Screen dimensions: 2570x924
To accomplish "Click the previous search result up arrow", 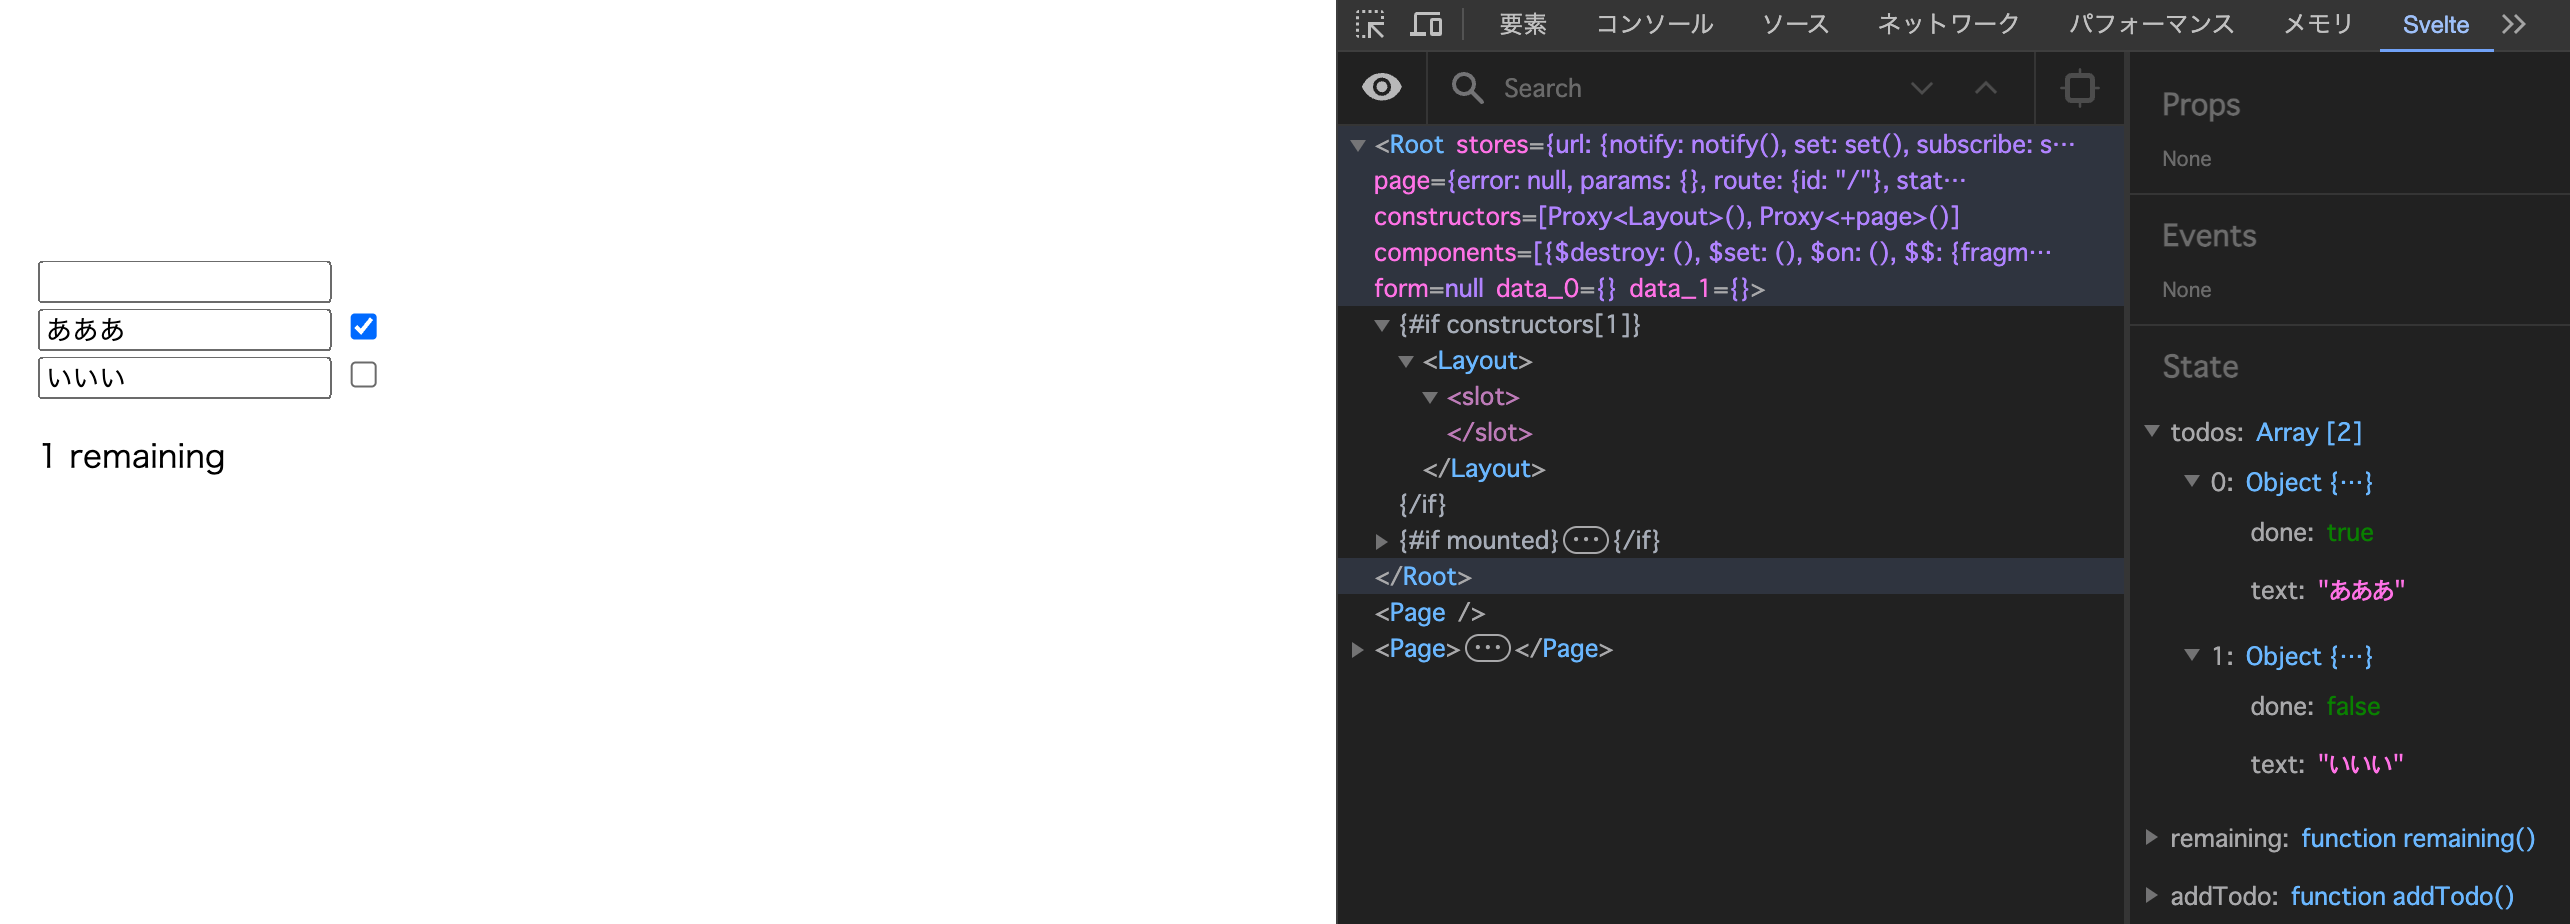I will [x=1985, y=88].
